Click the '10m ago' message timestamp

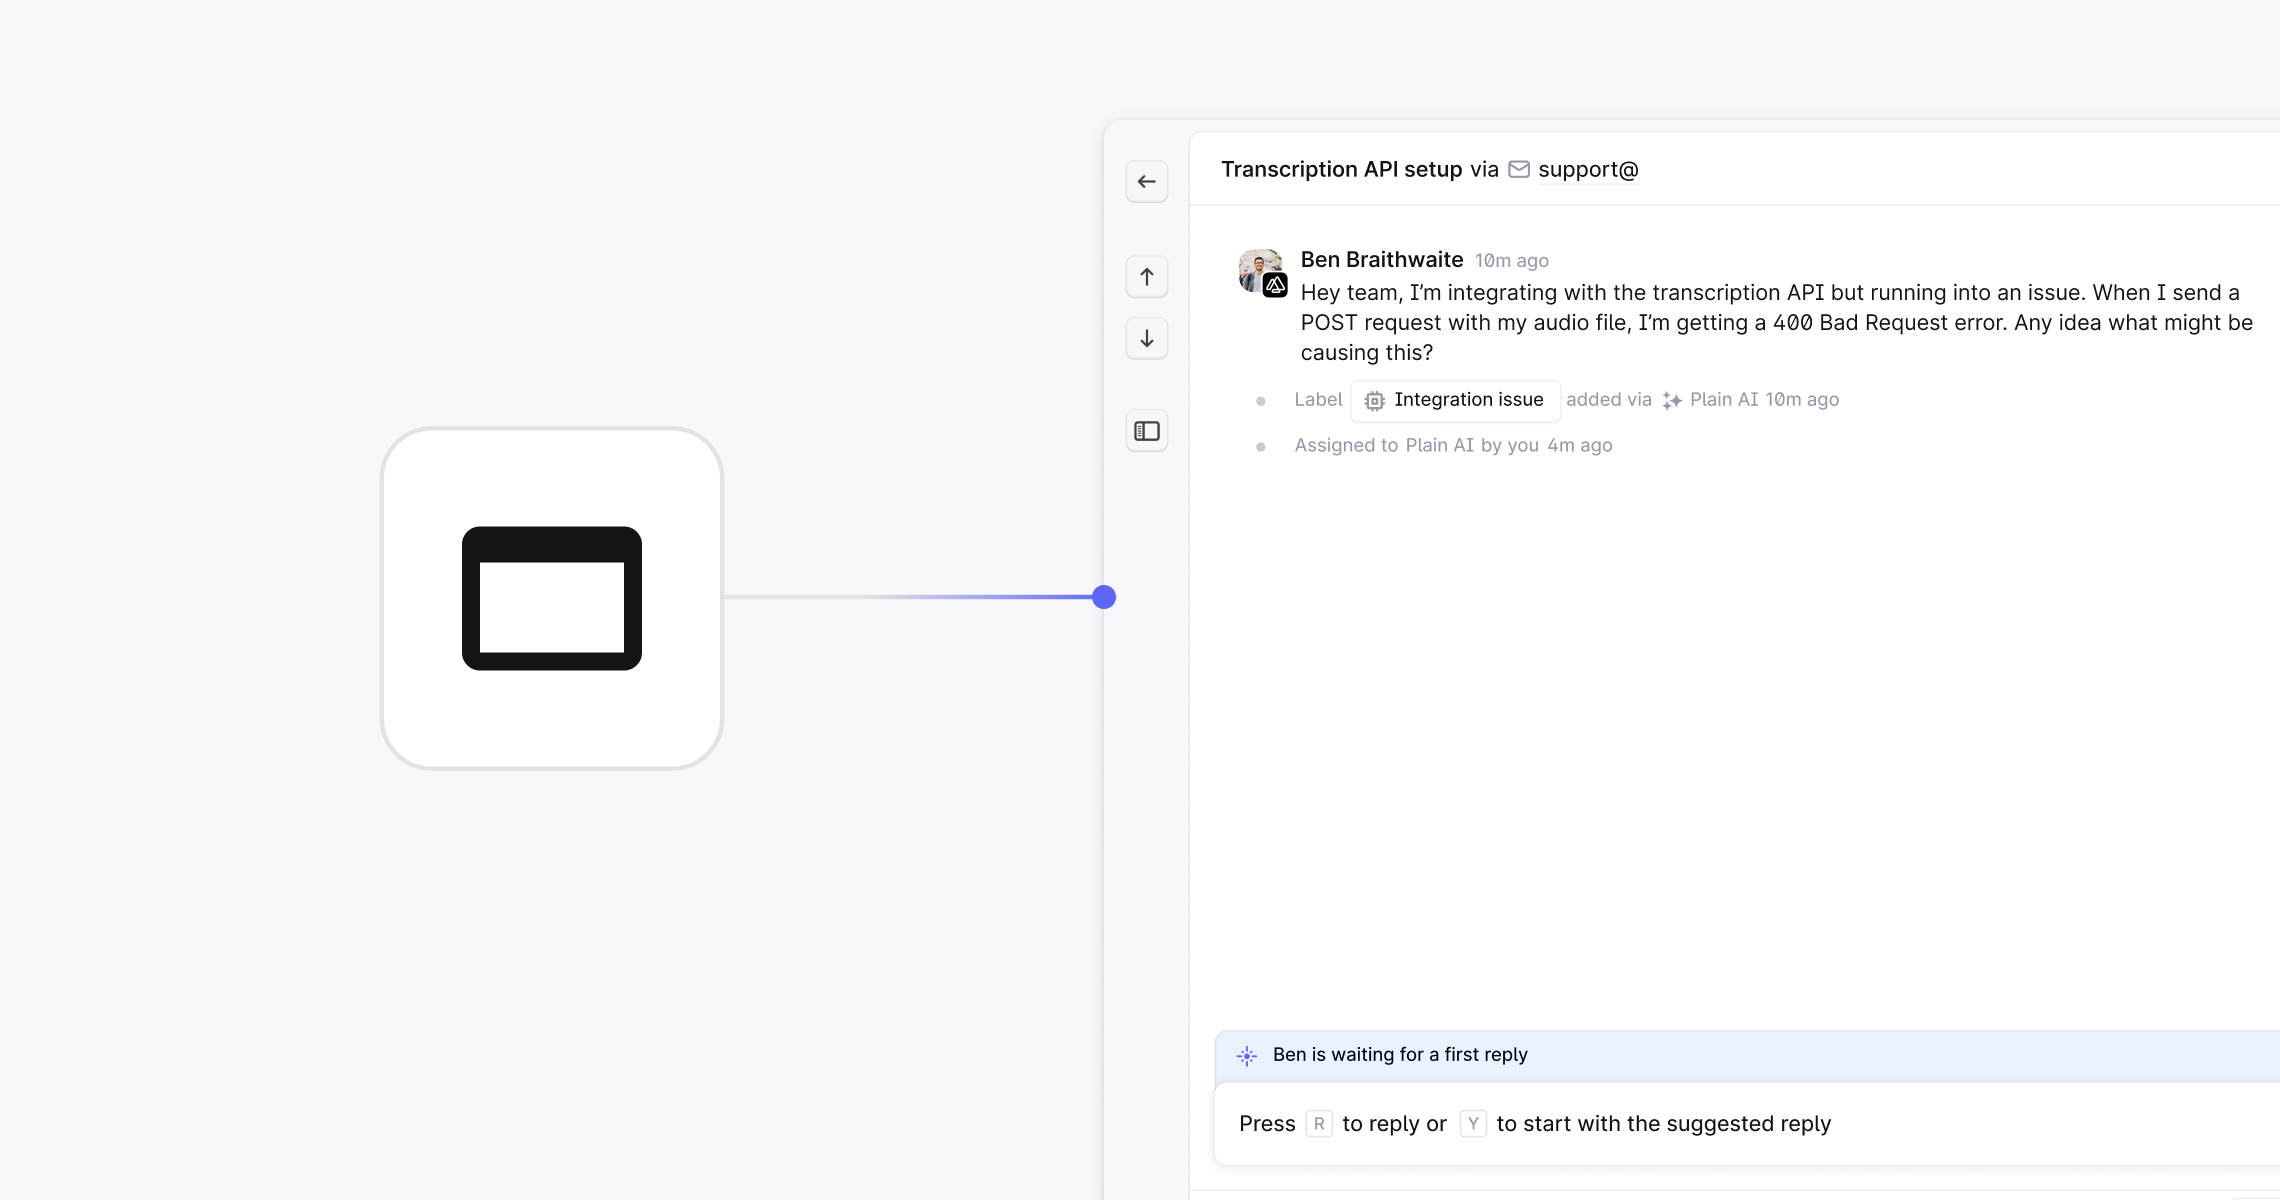coord(1512,261)
